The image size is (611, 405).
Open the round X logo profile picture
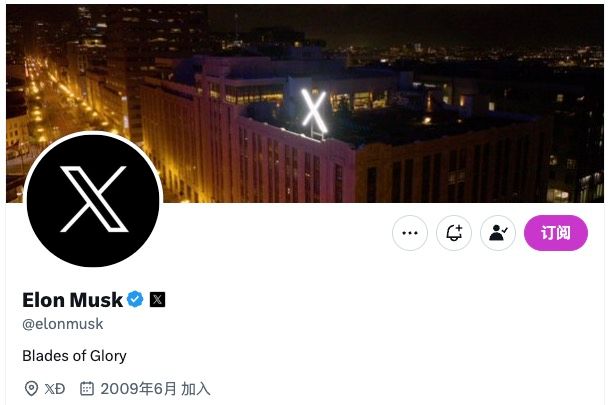point(93,199)
